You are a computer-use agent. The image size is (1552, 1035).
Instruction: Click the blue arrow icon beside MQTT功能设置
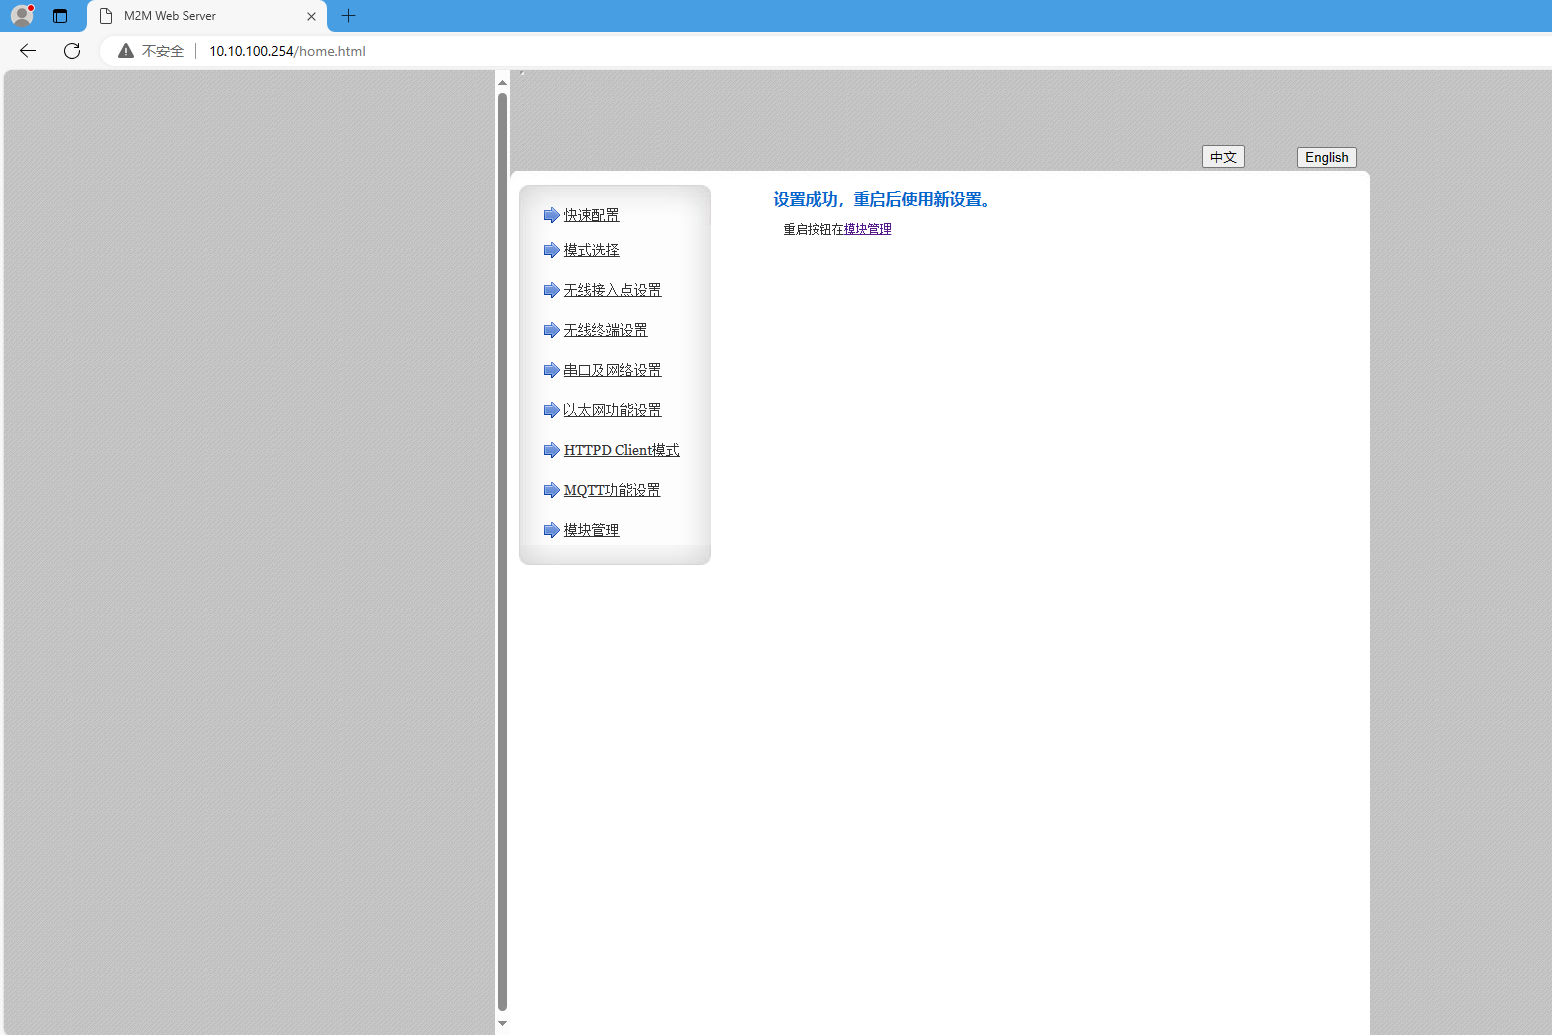click(x=551, y=490)
